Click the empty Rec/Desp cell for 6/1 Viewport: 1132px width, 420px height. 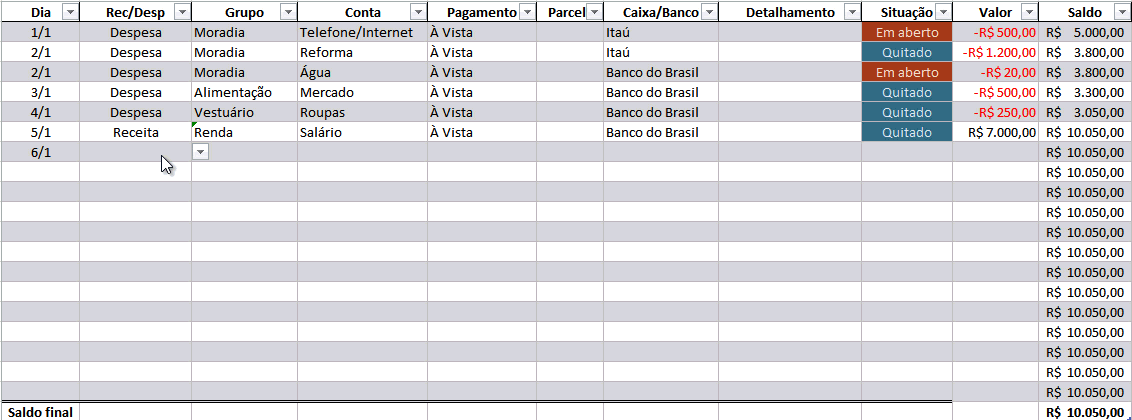136,152
